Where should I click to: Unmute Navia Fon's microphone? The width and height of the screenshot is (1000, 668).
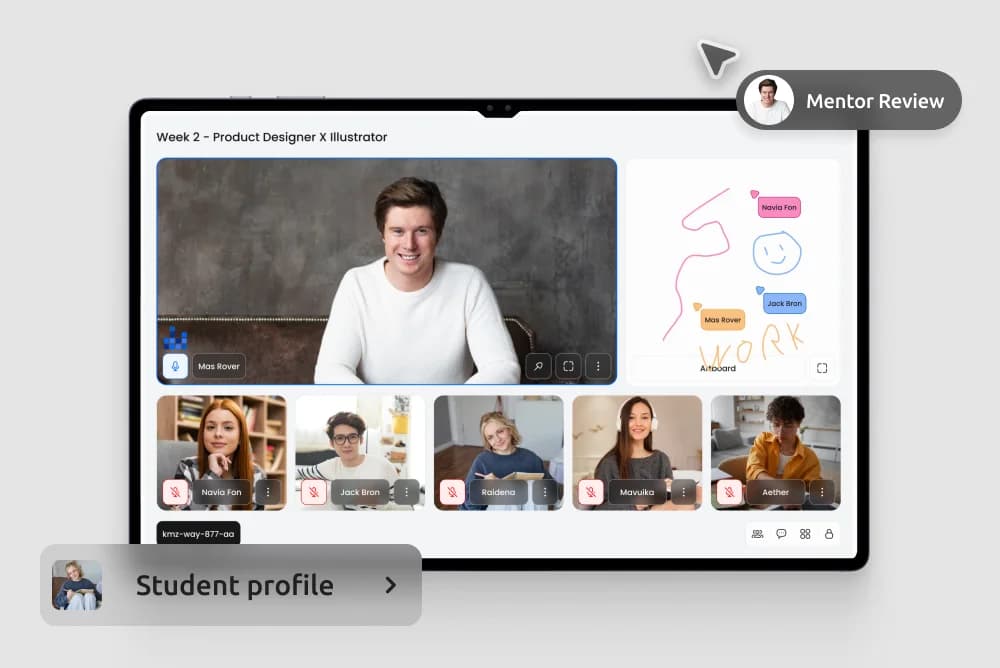point(175,492)
